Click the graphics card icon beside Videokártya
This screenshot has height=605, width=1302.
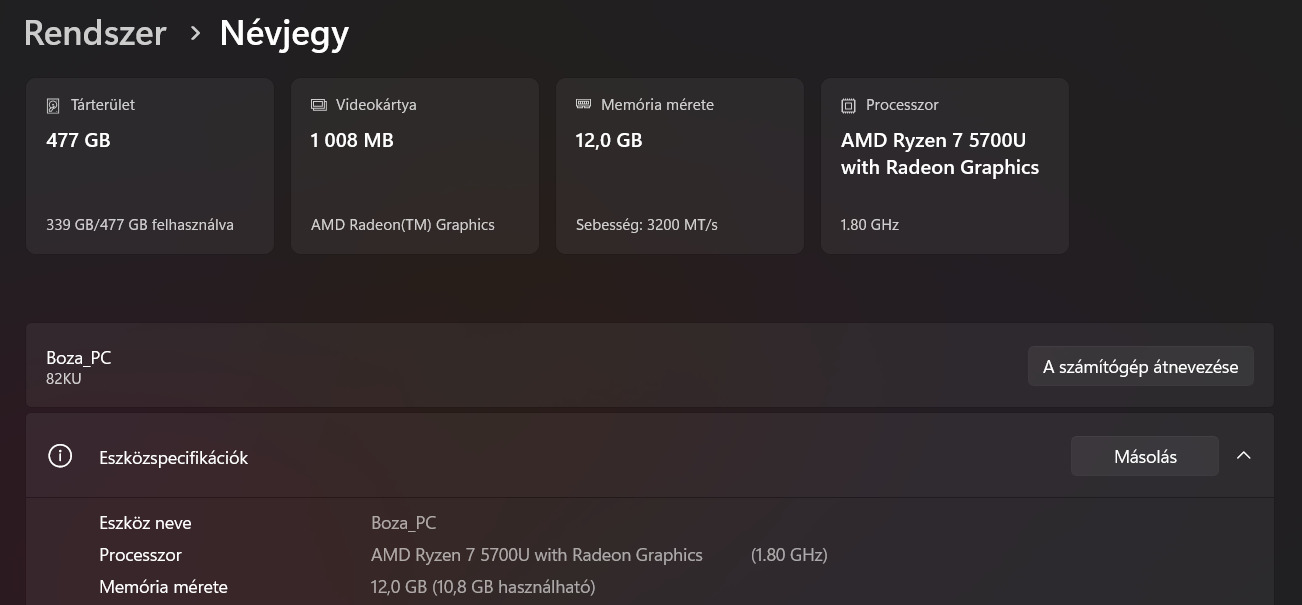319,105
